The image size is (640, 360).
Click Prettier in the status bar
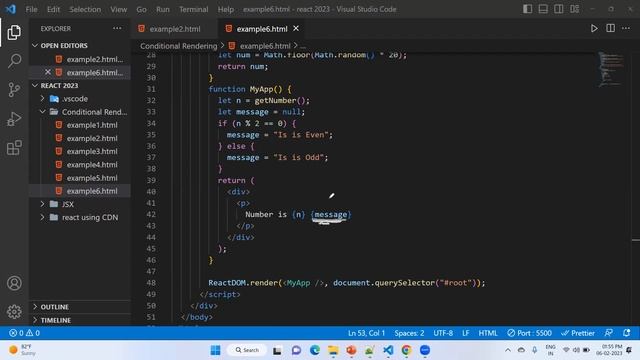(578, 333)
